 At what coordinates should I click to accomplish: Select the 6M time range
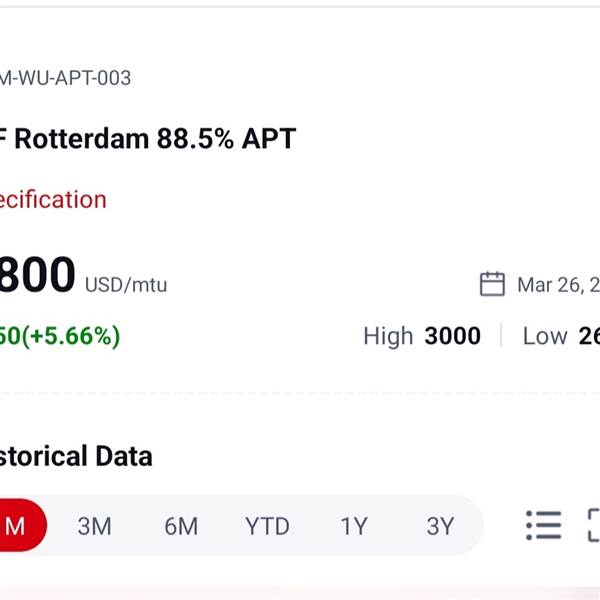pyautogui.click(x=181, y=526)
